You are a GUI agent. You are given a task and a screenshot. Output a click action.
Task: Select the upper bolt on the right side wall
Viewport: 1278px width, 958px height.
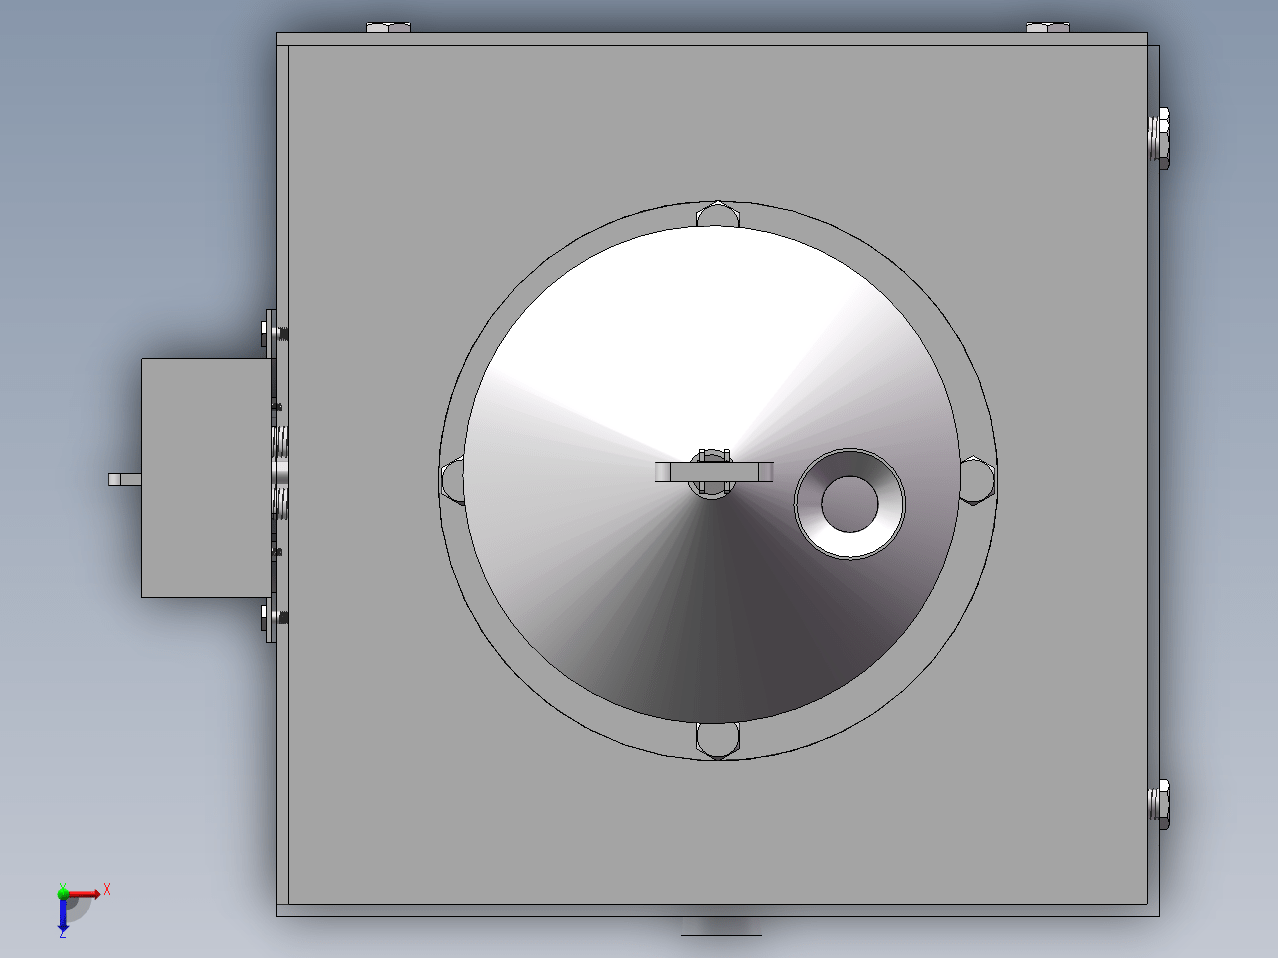pos(1160,138)
